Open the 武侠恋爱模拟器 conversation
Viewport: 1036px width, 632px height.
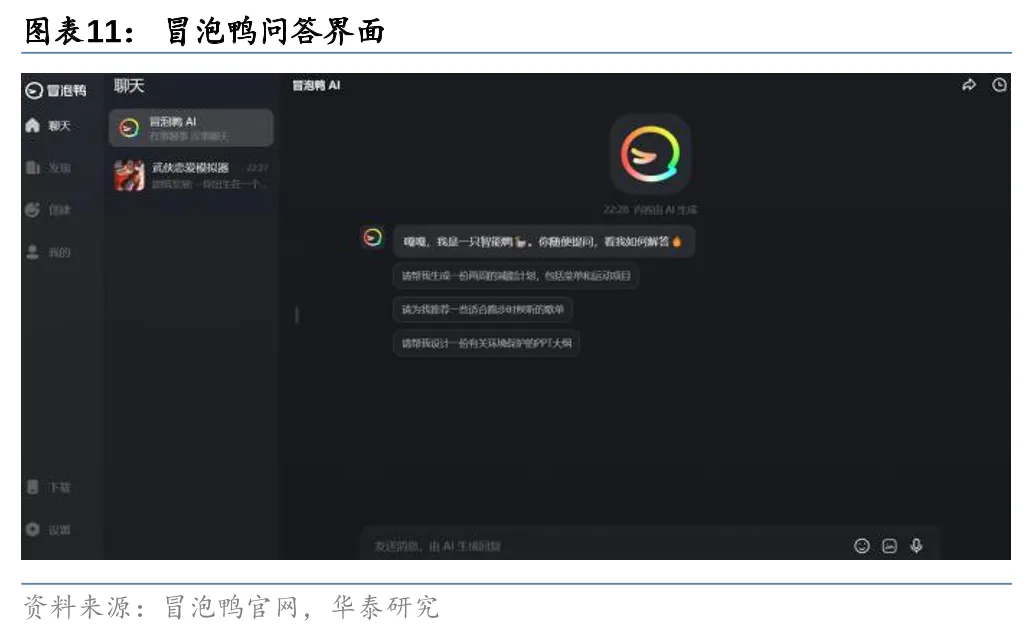[191, 175]
